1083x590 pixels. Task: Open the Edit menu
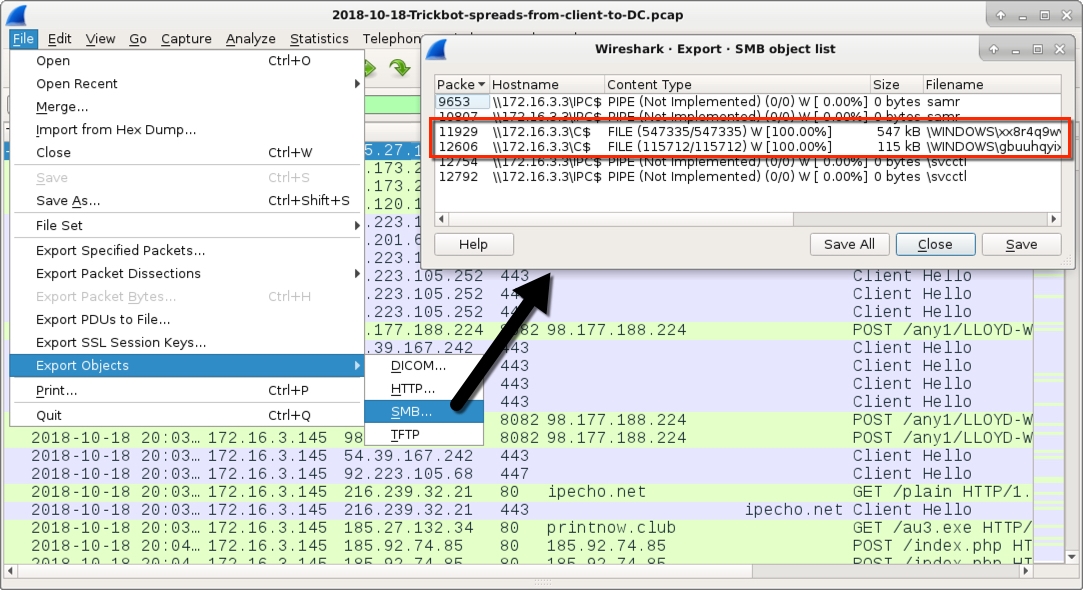59,39
